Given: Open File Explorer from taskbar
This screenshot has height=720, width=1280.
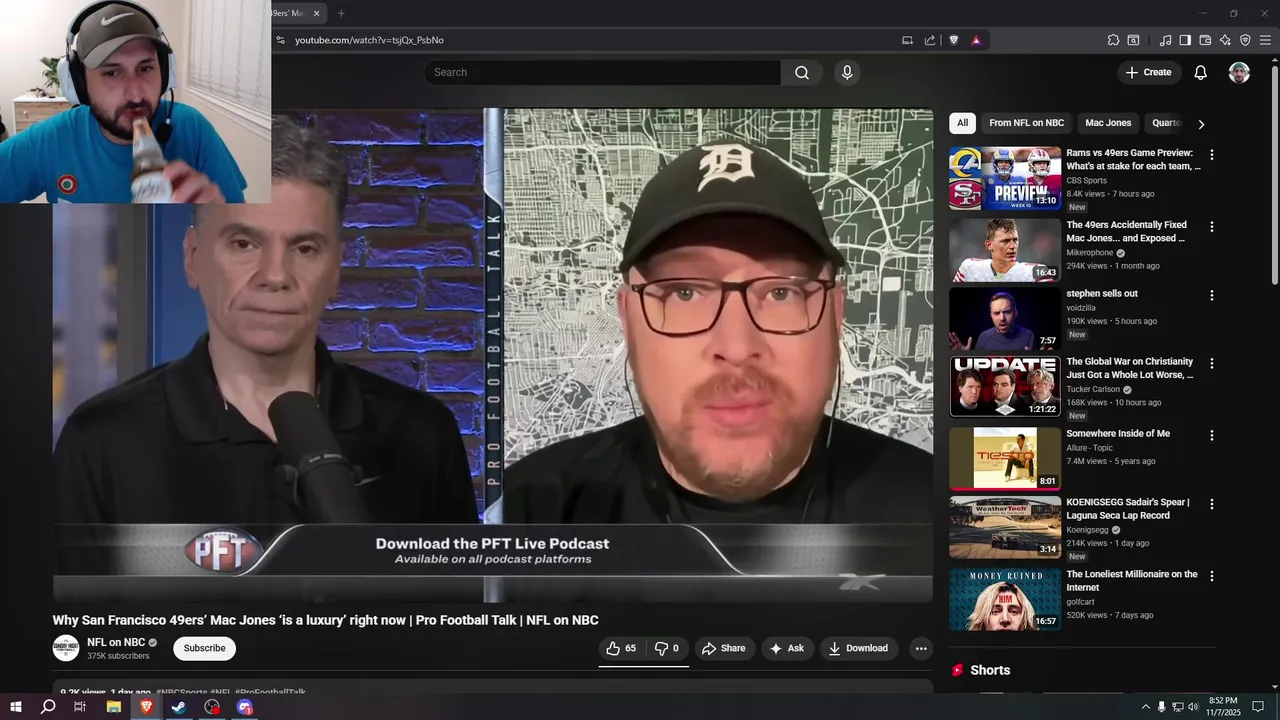Looking at the screenshot, I should pos(114,707).
